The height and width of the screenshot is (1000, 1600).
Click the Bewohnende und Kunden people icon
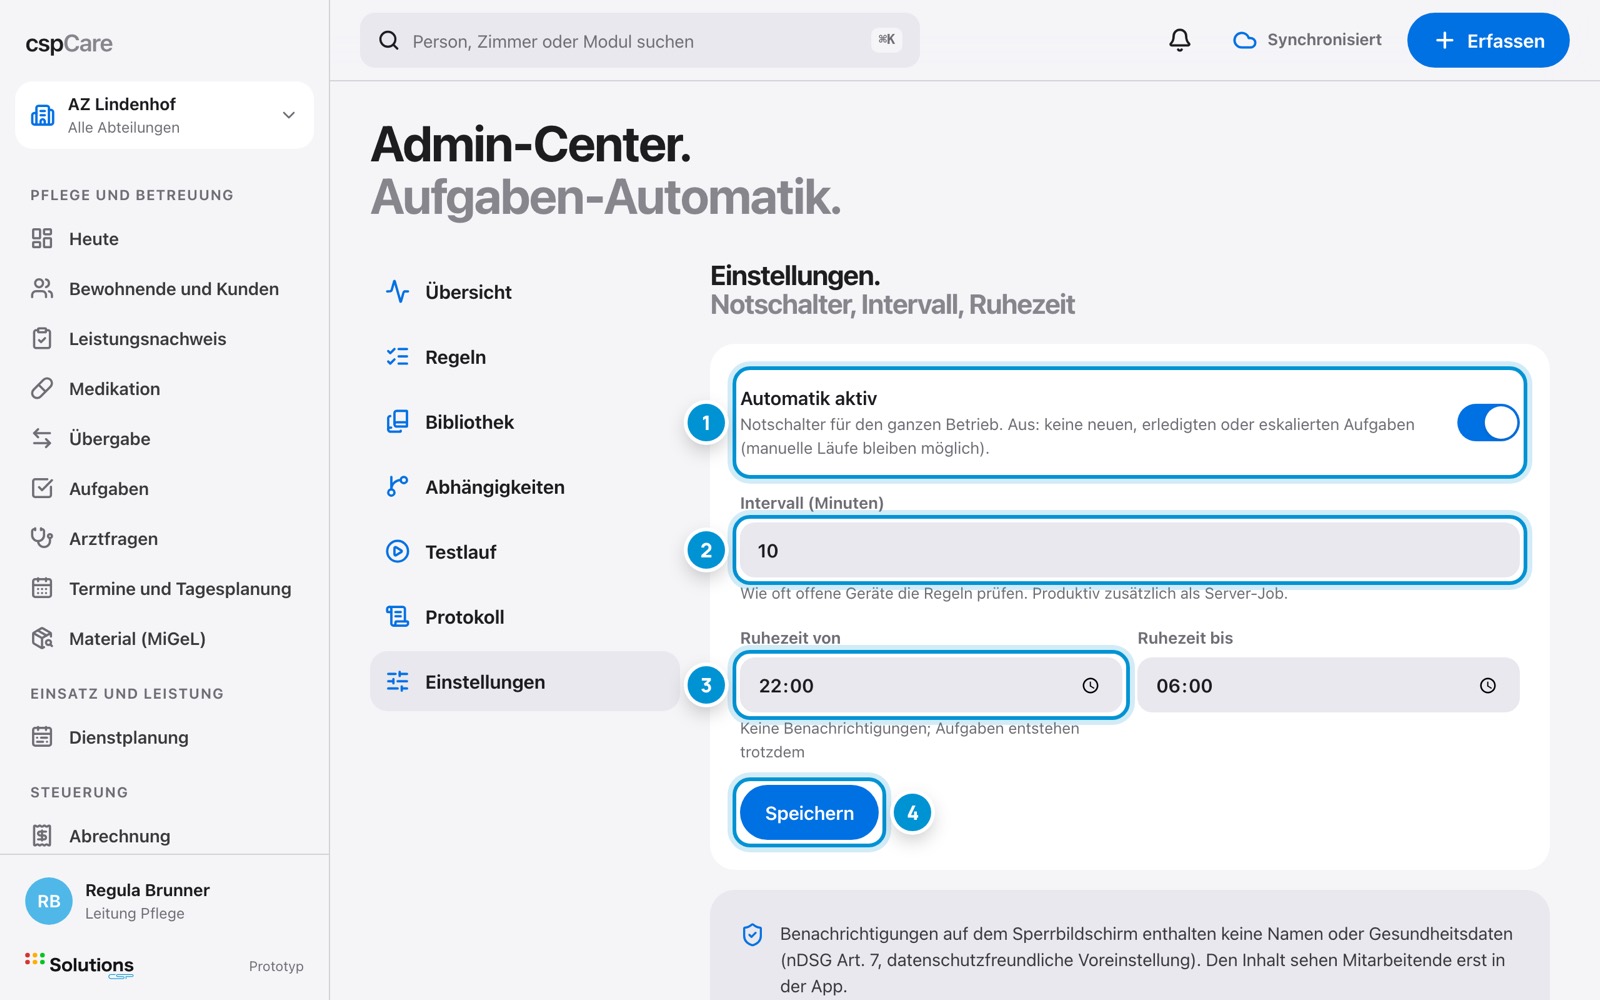click(42, 288)
